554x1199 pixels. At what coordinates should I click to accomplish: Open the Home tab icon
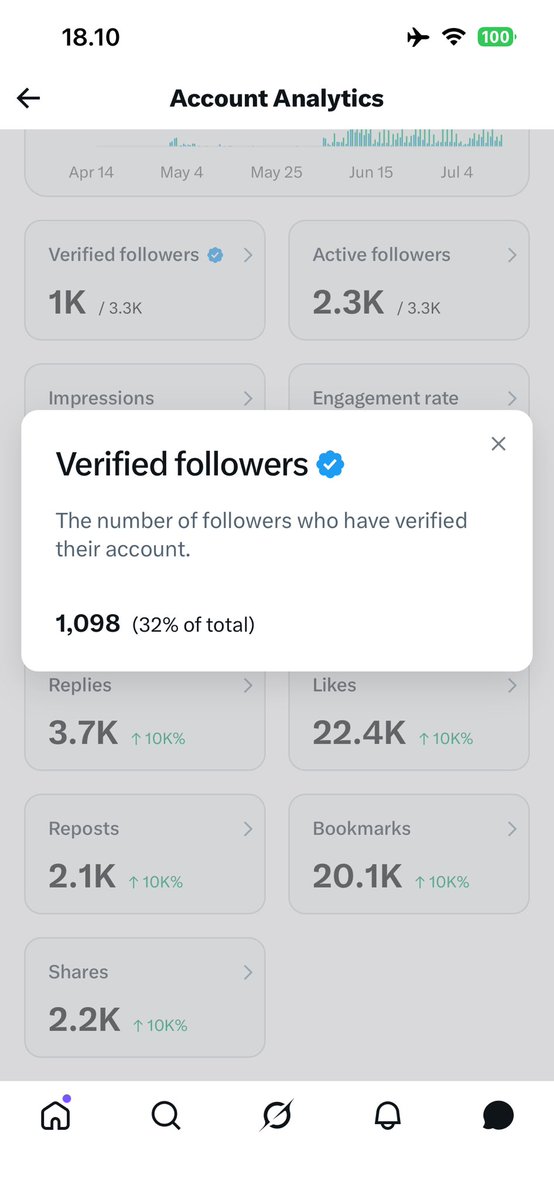[55, 1113]
